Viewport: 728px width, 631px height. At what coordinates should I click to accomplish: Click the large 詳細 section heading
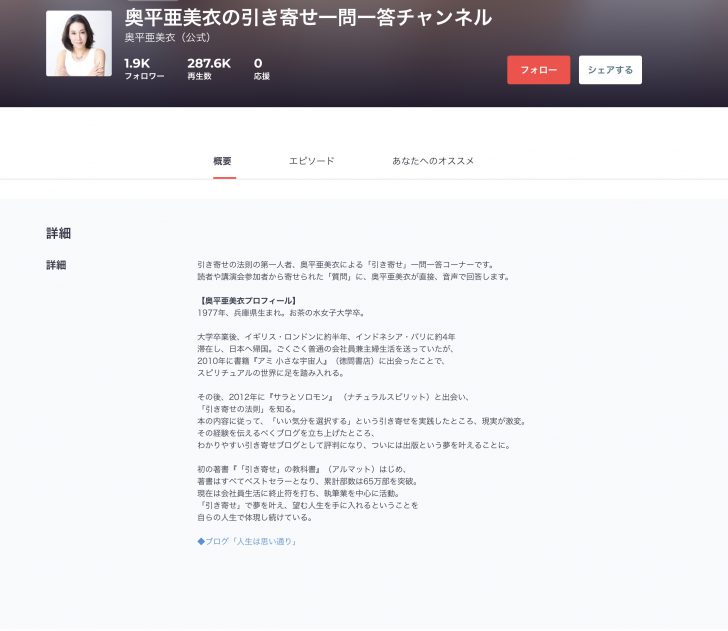(58, 233)
